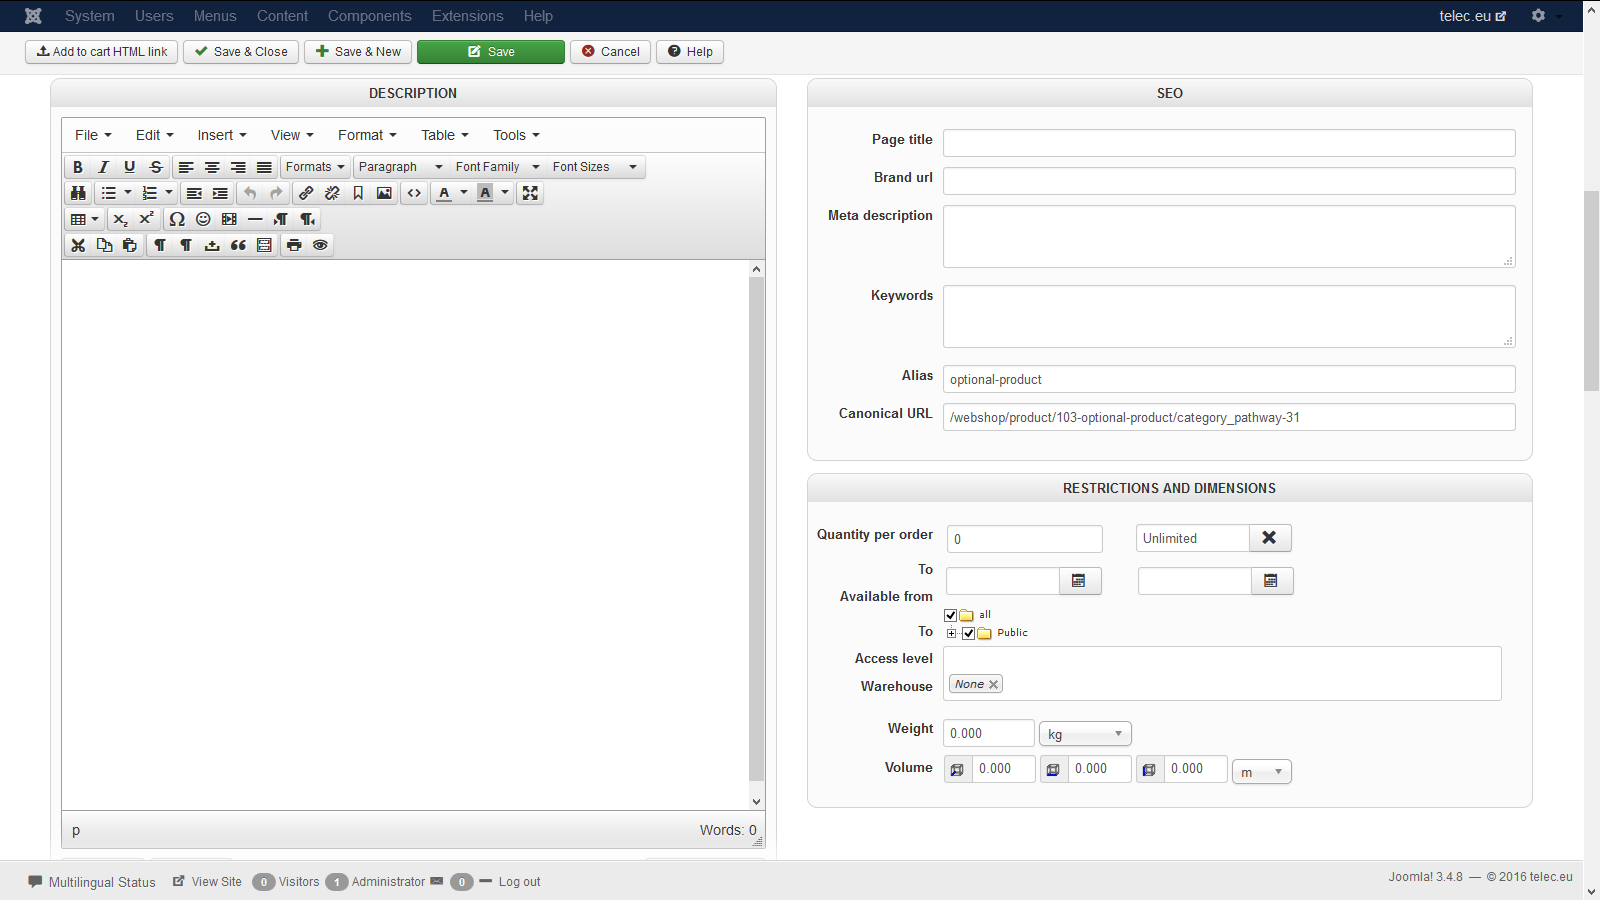The width and height of the screenshot is (1600, 900).
Task: Open the weight unit kg dropdown
Action: 1085,734
